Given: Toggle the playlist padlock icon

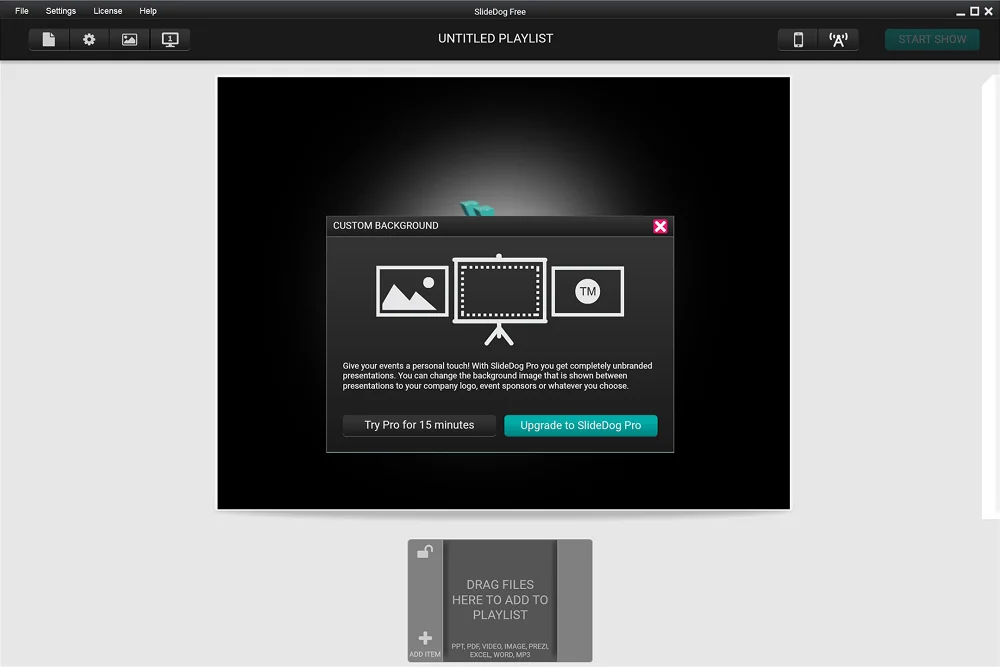Looking at the screenshot, I should point(425,551).
